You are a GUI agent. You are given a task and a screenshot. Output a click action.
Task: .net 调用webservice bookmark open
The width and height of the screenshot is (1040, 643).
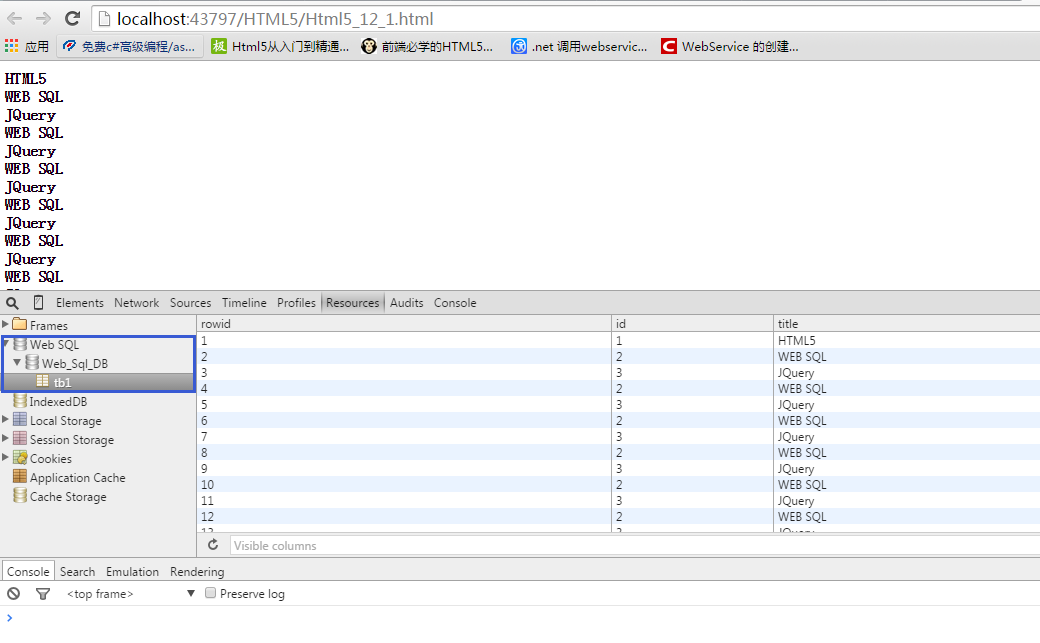(x=579, y=46)
